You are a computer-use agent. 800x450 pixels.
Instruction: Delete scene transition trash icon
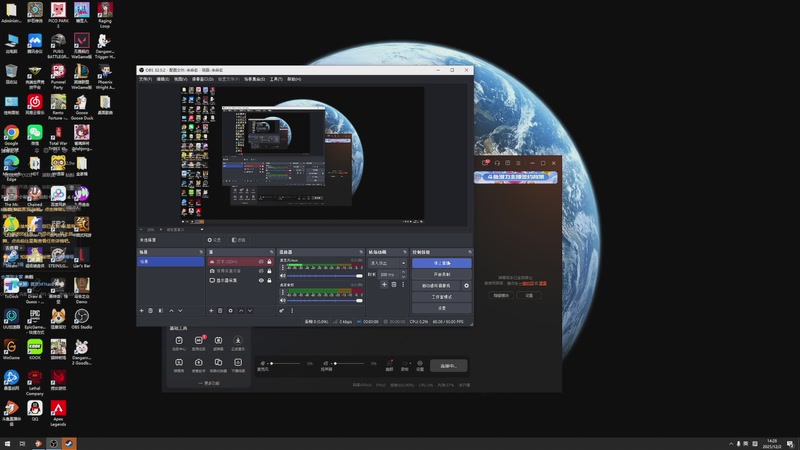(394, 285)
